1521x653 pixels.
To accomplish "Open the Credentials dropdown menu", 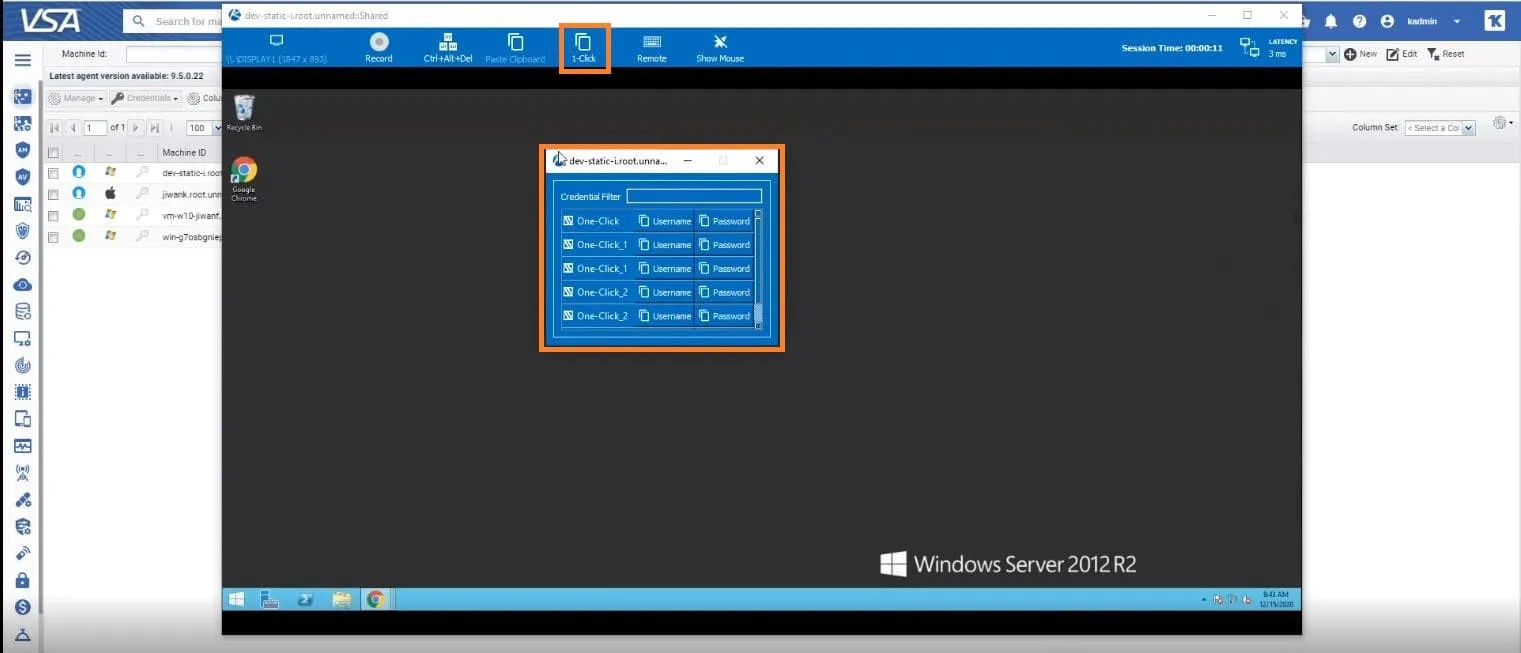I will click(x=146, y=98).
